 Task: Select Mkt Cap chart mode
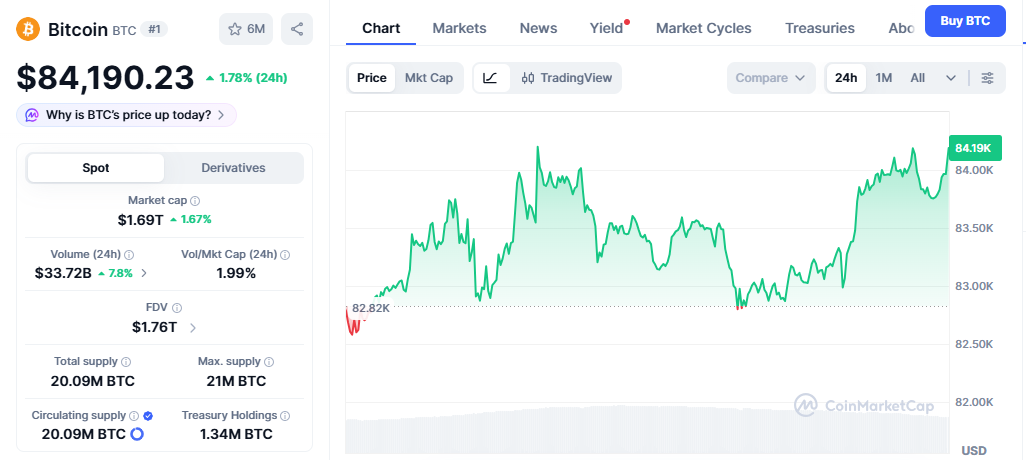[429, 78]
